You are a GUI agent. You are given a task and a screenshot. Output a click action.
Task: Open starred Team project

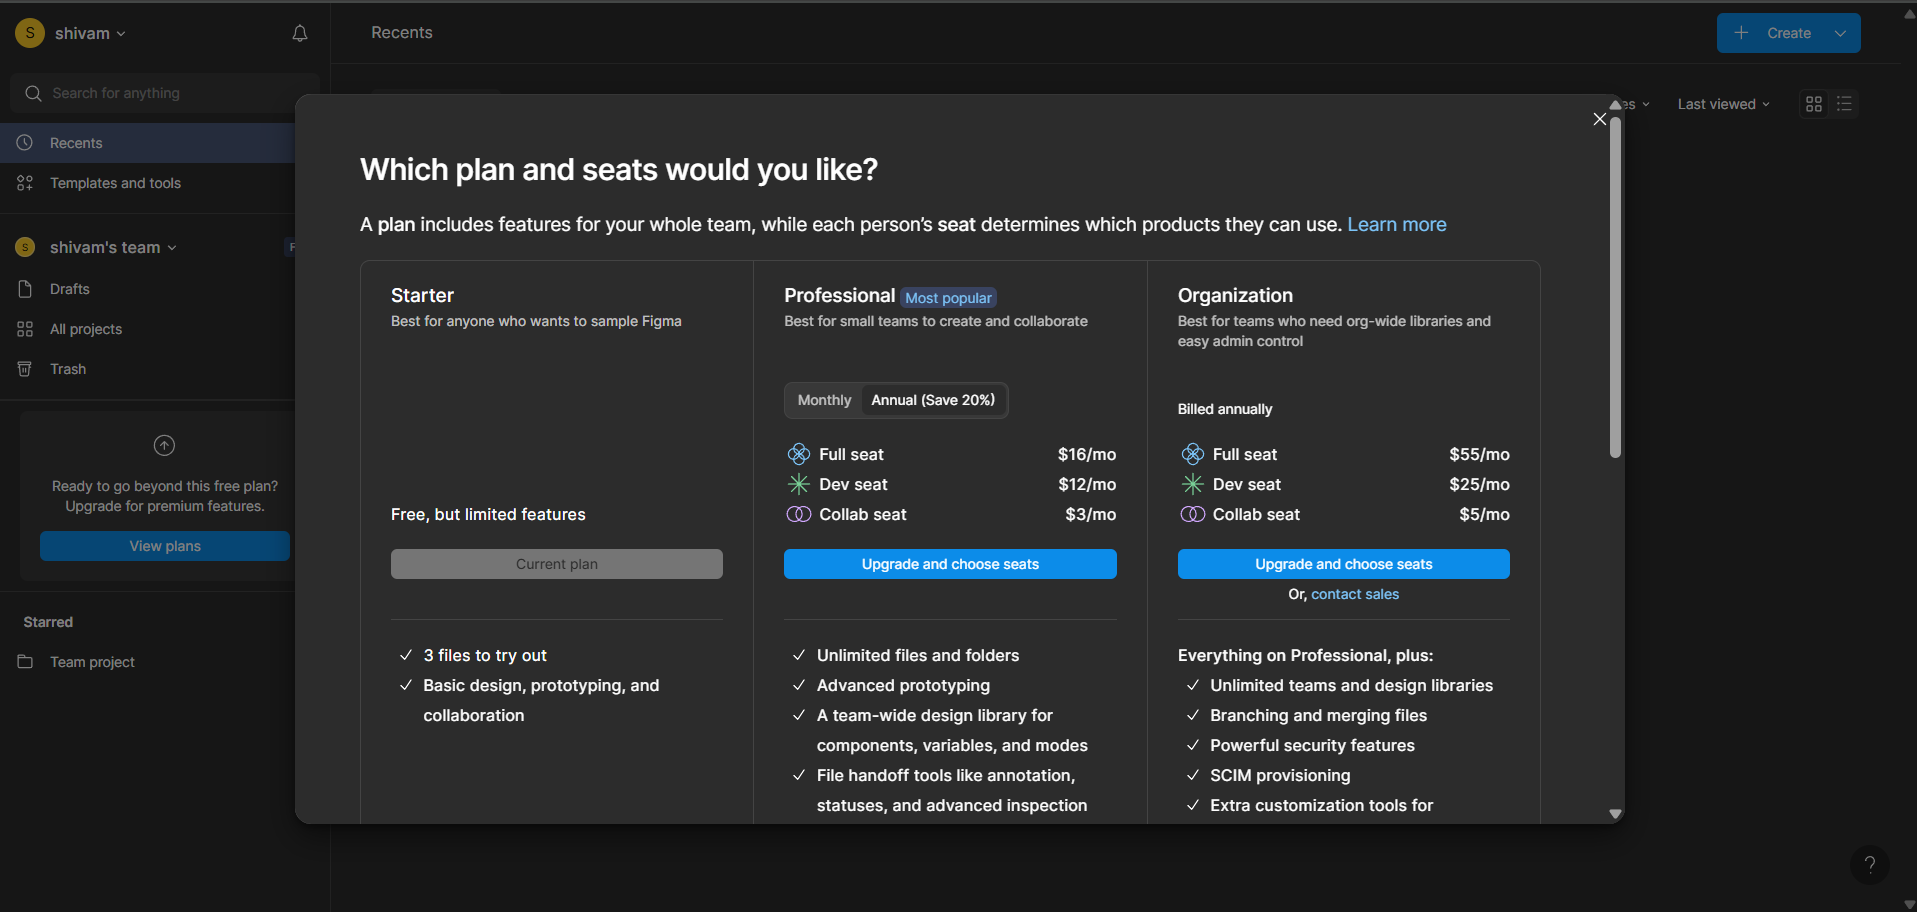pyautogui.click(x=148, y=662)
